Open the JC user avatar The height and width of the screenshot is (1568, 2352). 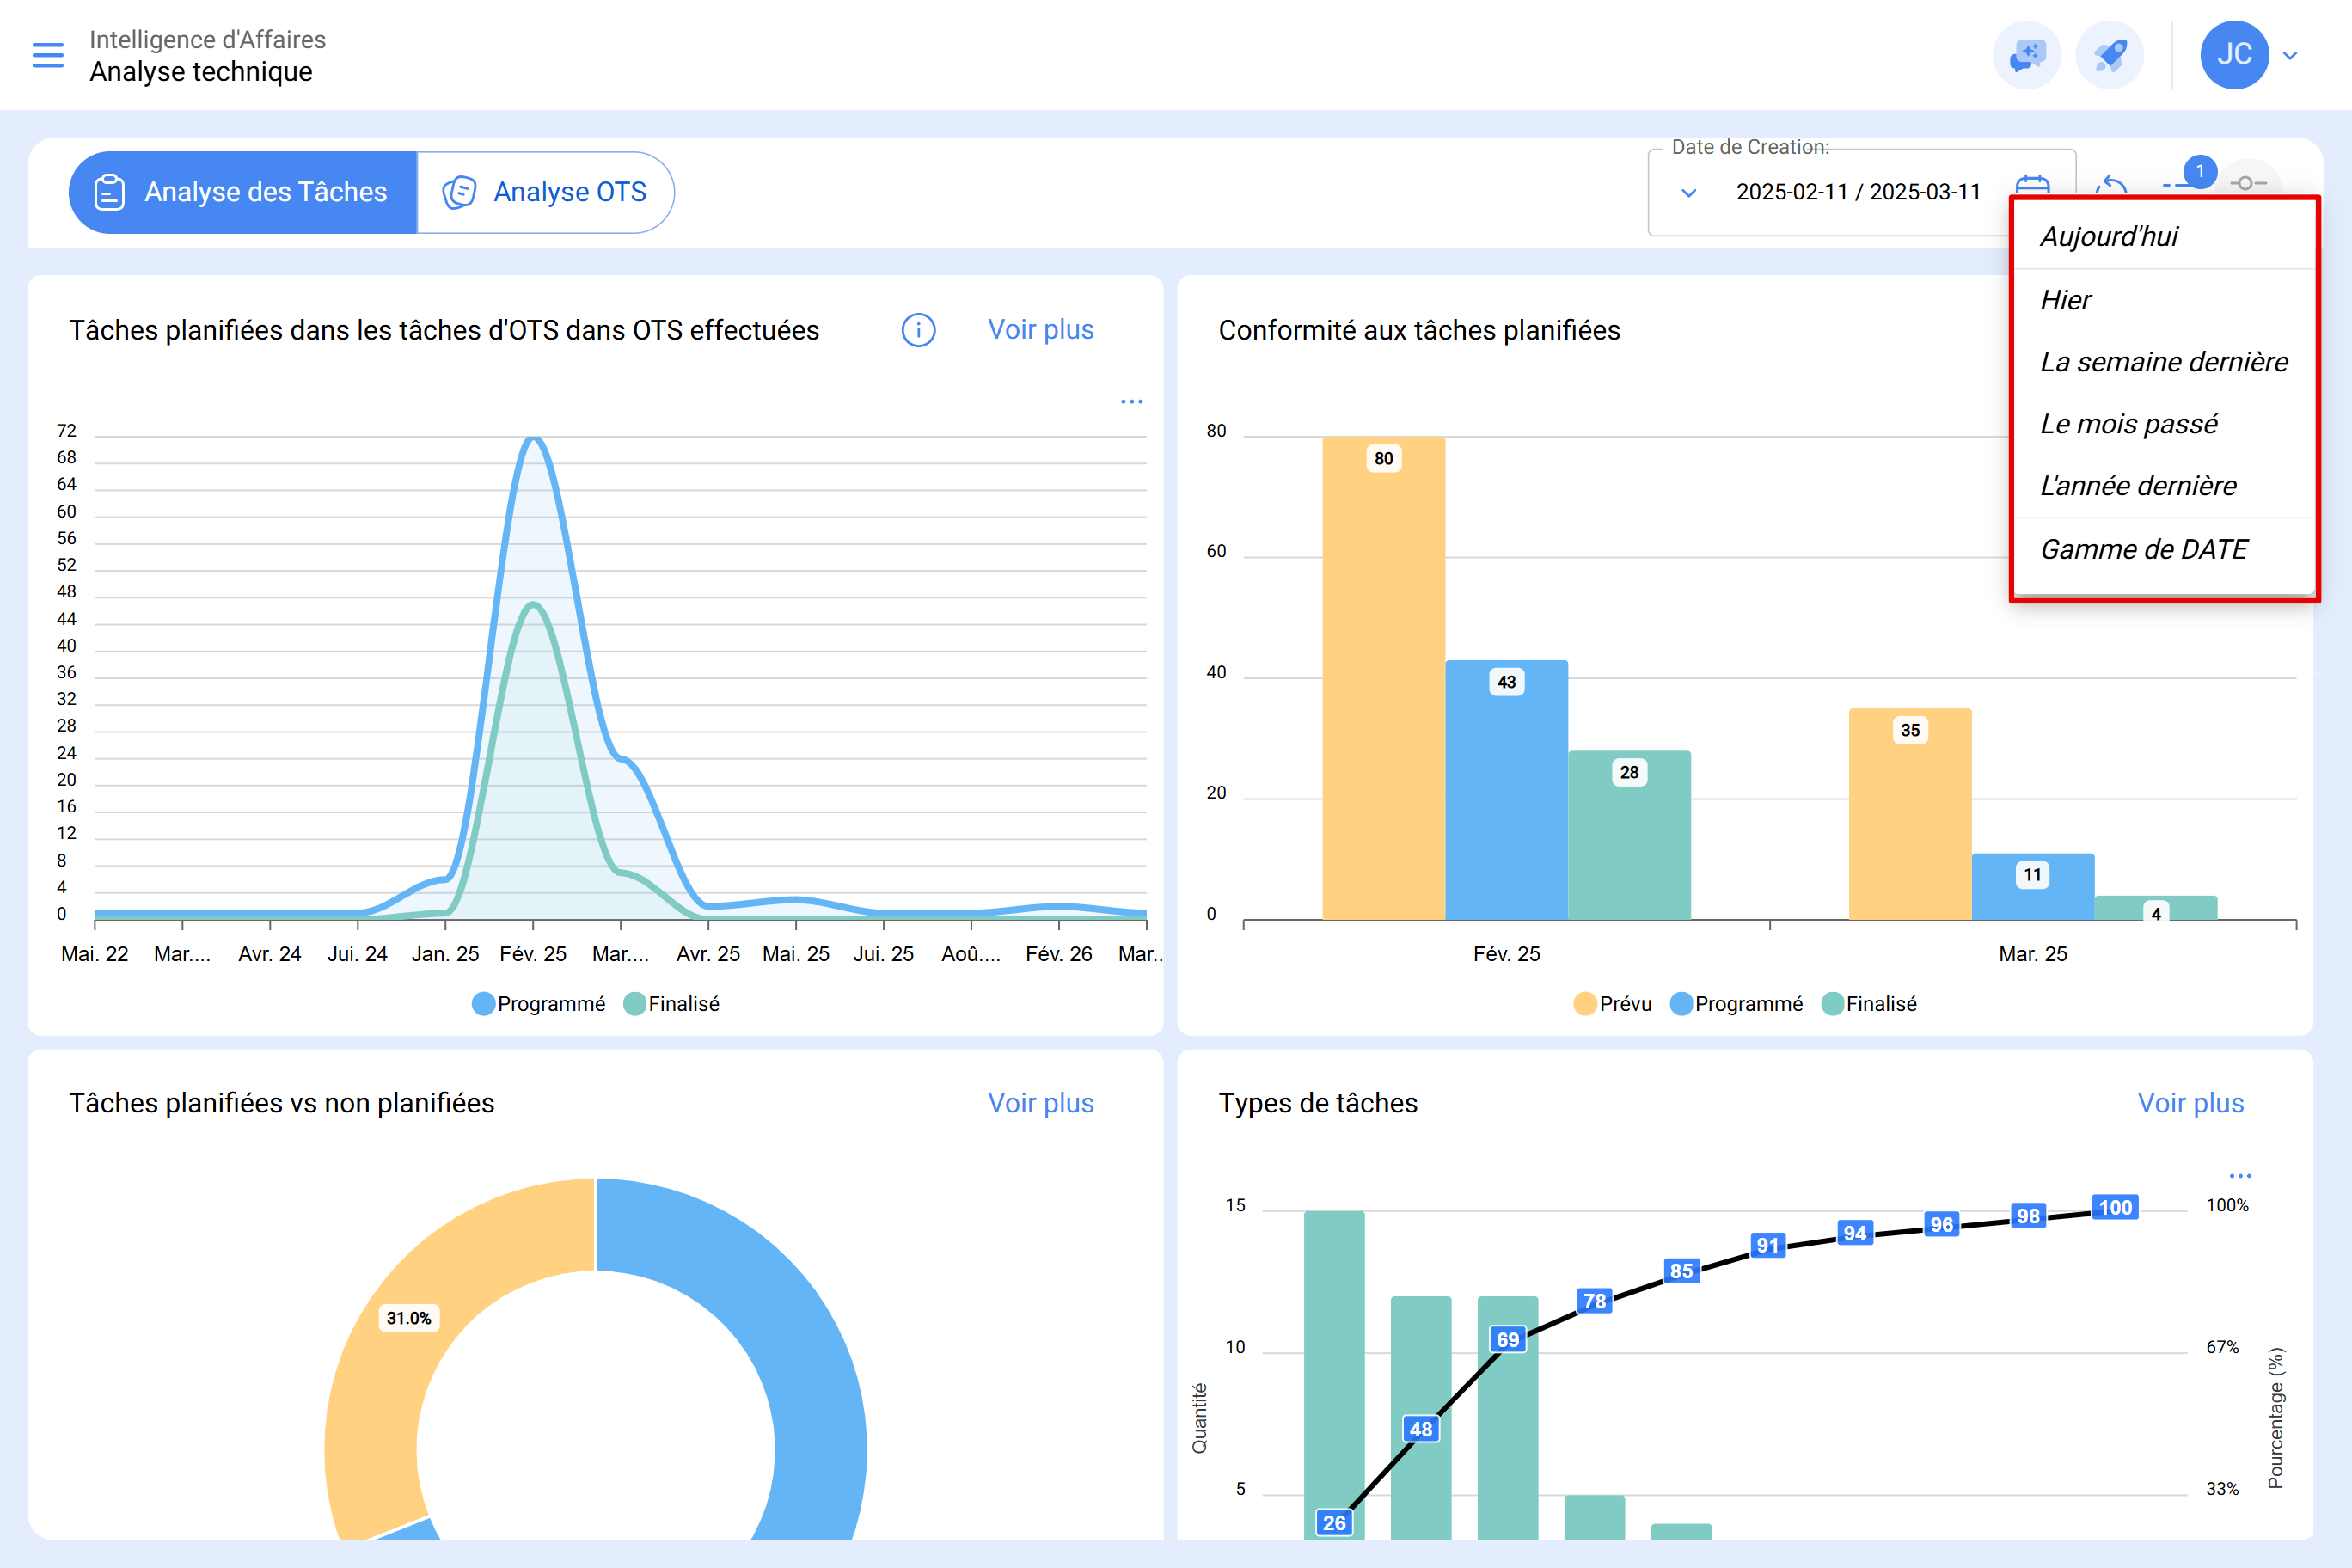2234,55
